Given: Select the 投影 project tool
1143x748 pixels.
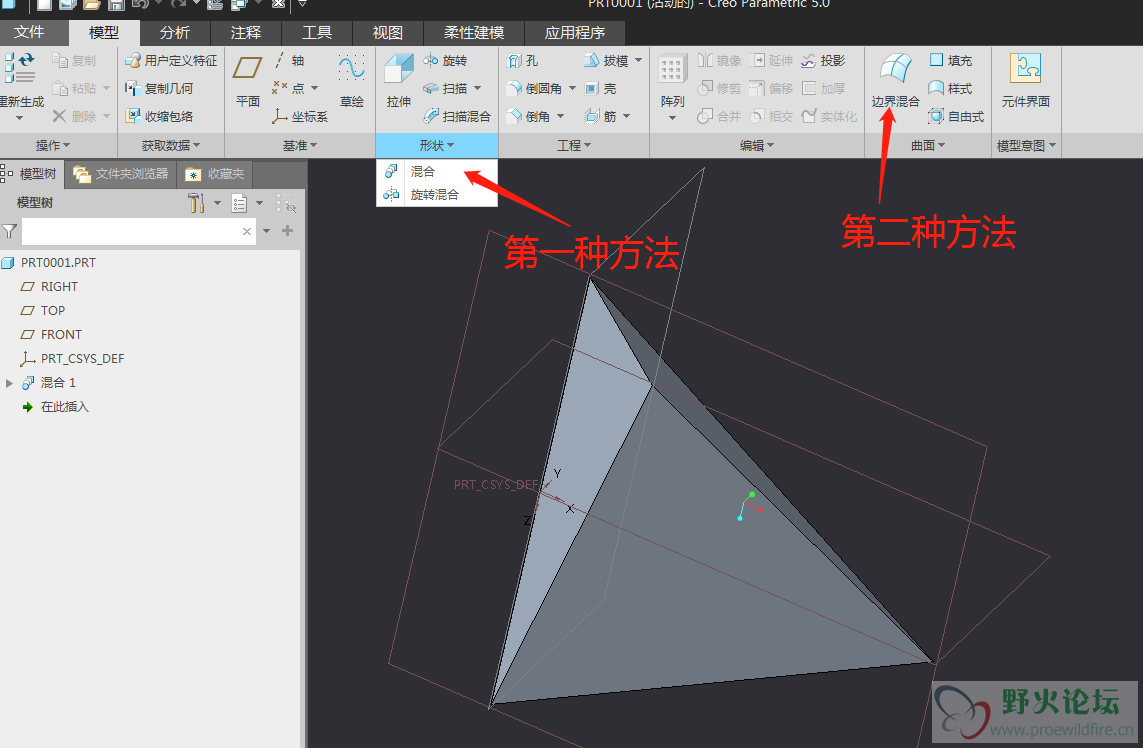Looking at the screenshot, I should pos(823,61).
